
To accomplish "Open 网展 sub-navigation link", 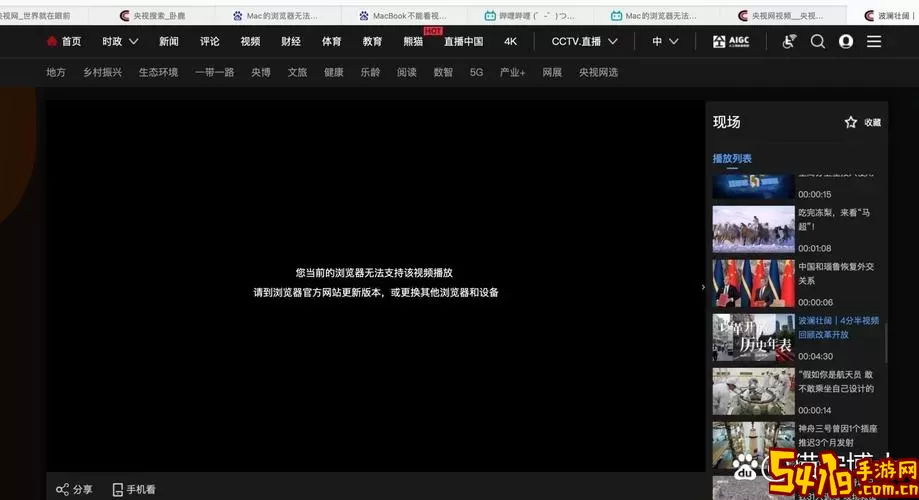I will [x=552, y=73].
